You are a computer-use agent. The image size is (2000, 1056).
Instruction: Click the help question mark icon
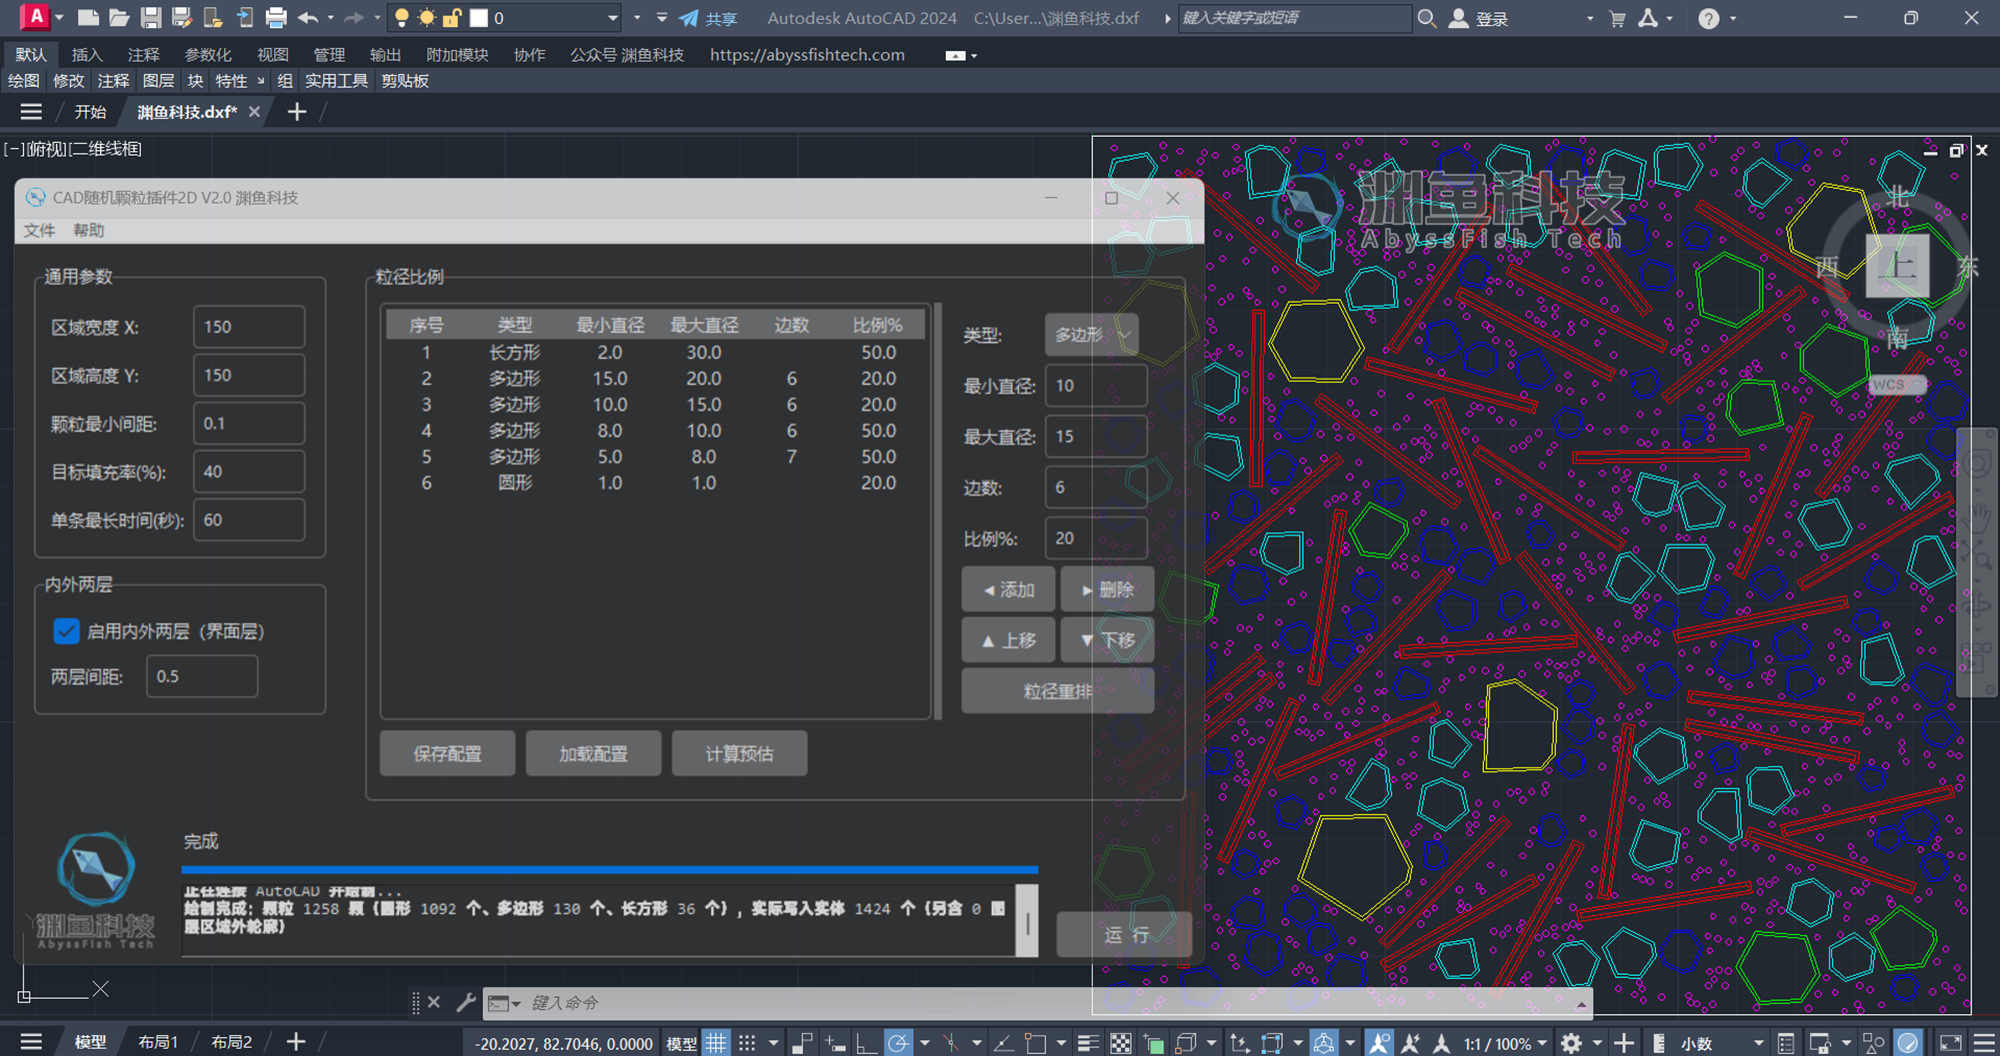[1709, 18]
